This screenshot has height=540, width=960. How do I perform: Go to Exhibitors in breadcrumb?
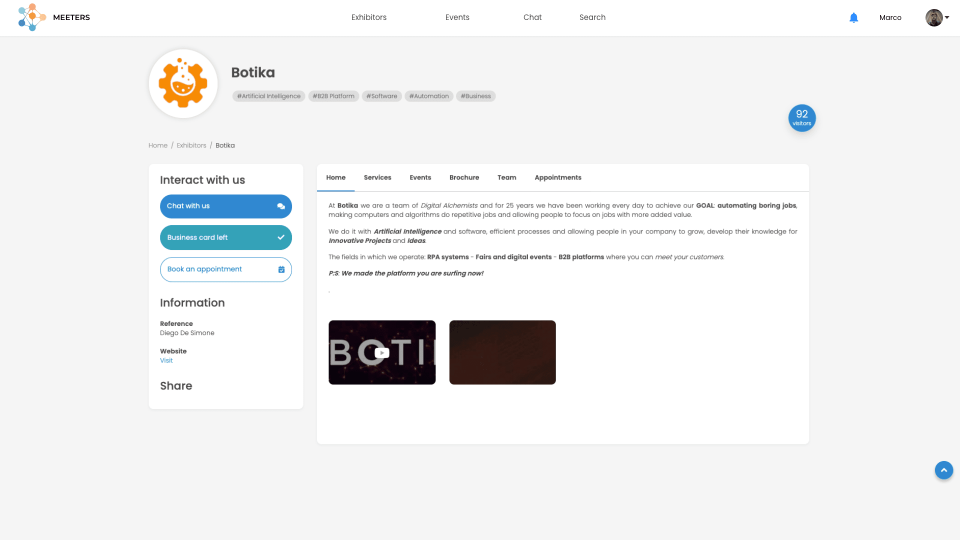(x=192, y=146)
